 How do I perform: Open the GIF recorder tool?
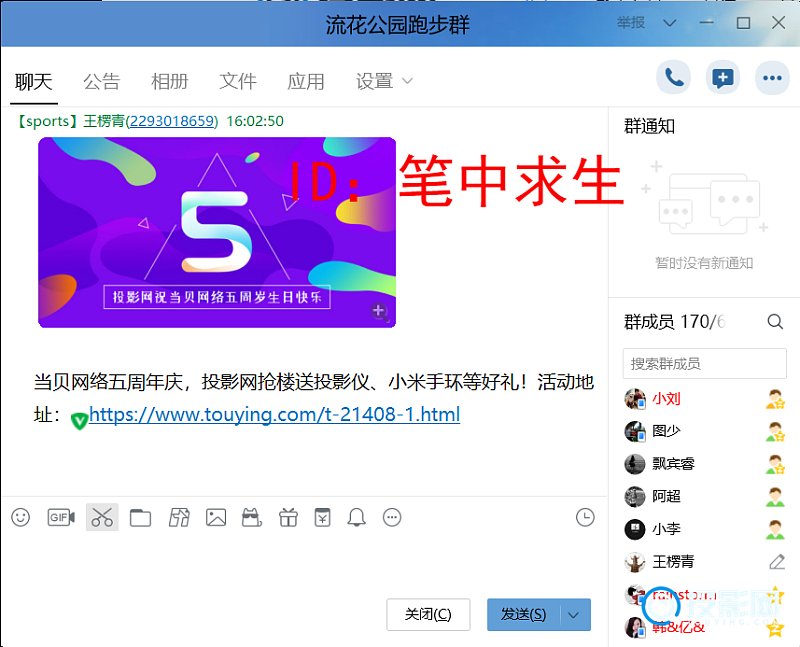pos(61,517)
